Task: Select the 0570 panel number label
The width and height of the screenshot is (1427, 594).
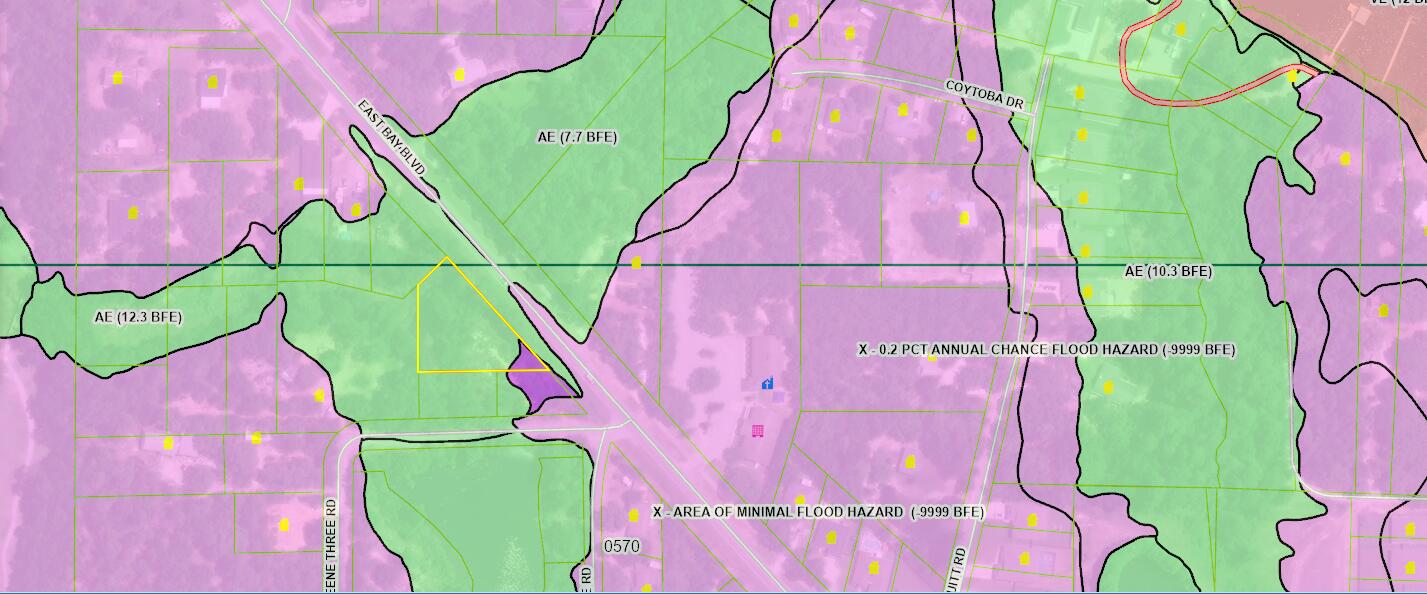Action: [621, 546]
